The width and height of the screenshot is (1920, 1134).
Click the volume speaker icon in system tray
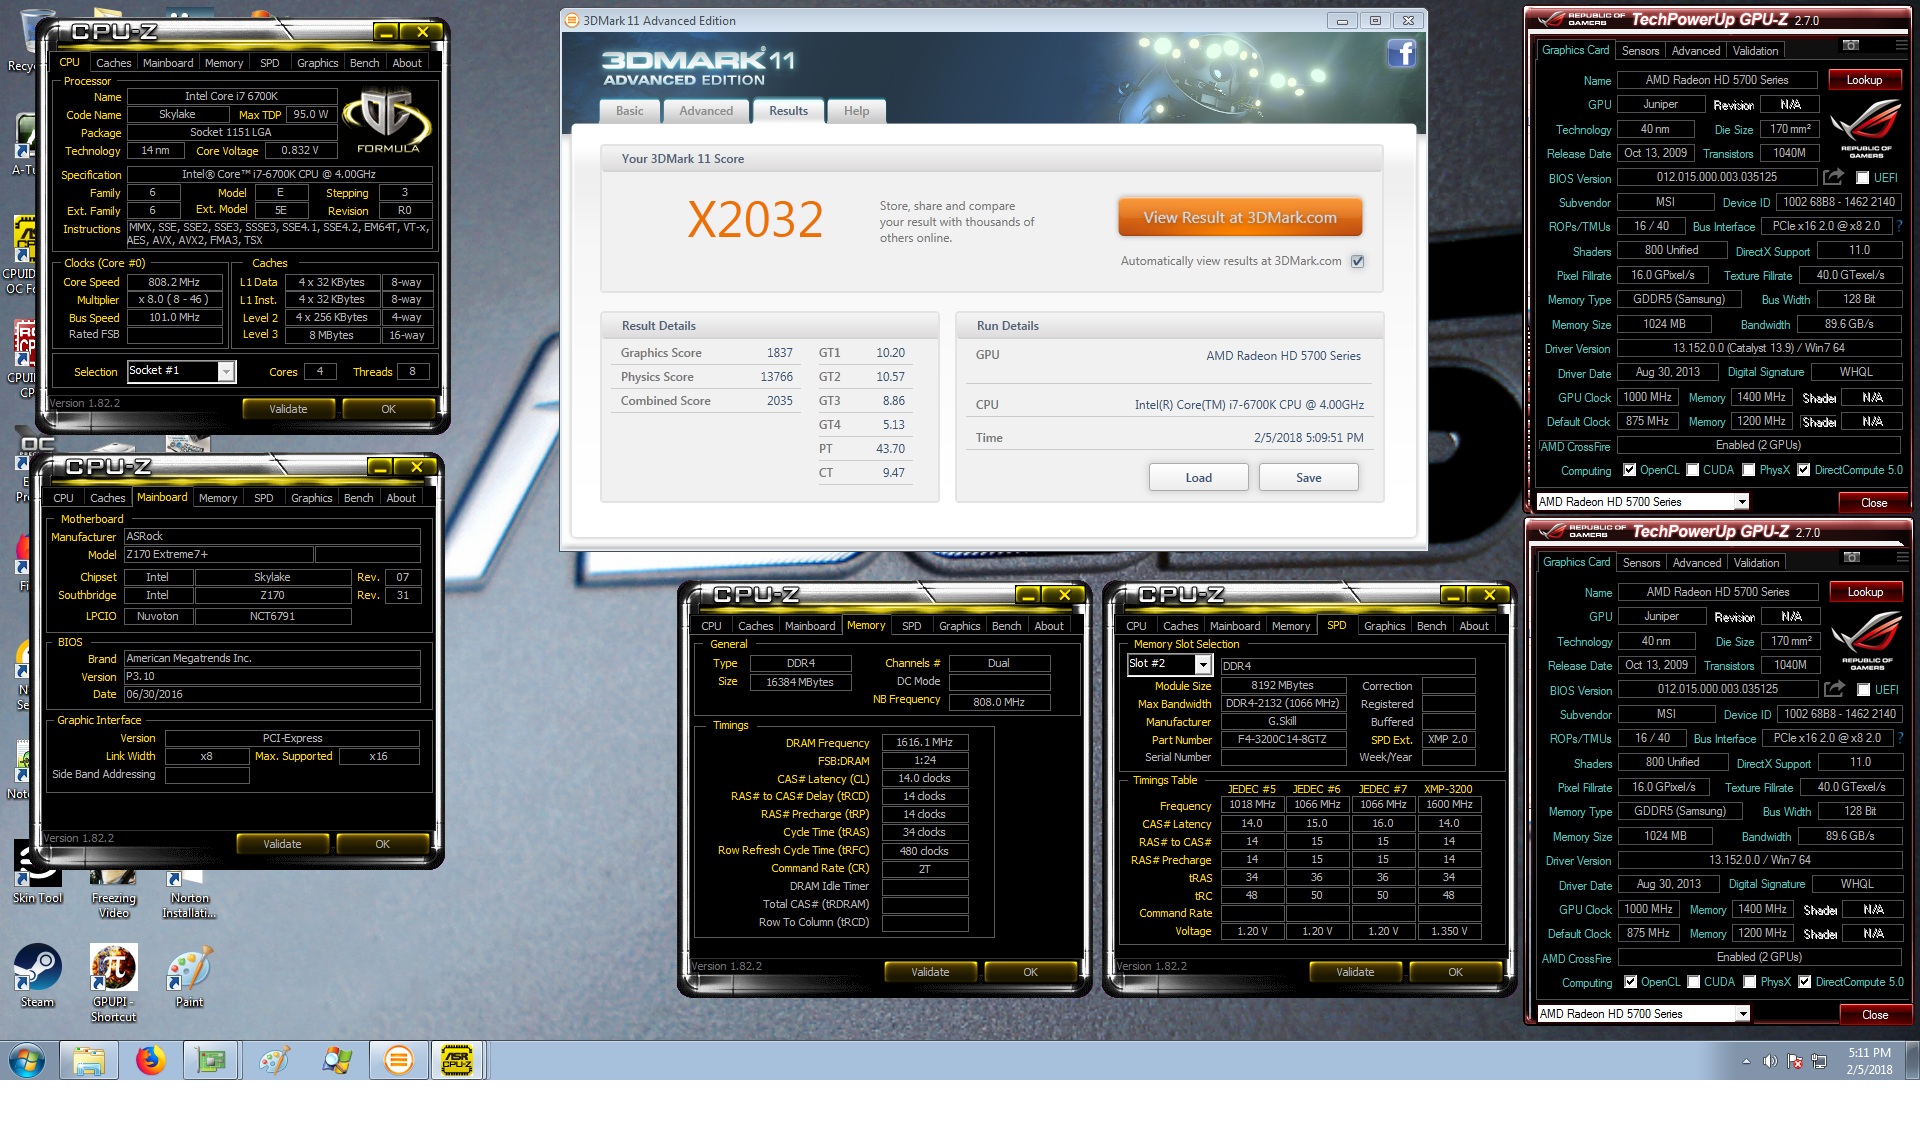pos(1770,1061)
